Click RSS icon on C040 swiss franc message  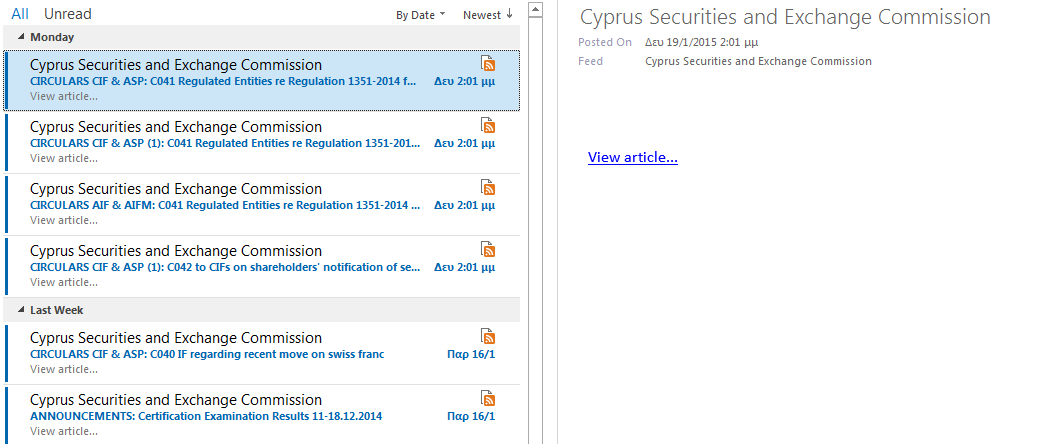pos(488,337)
